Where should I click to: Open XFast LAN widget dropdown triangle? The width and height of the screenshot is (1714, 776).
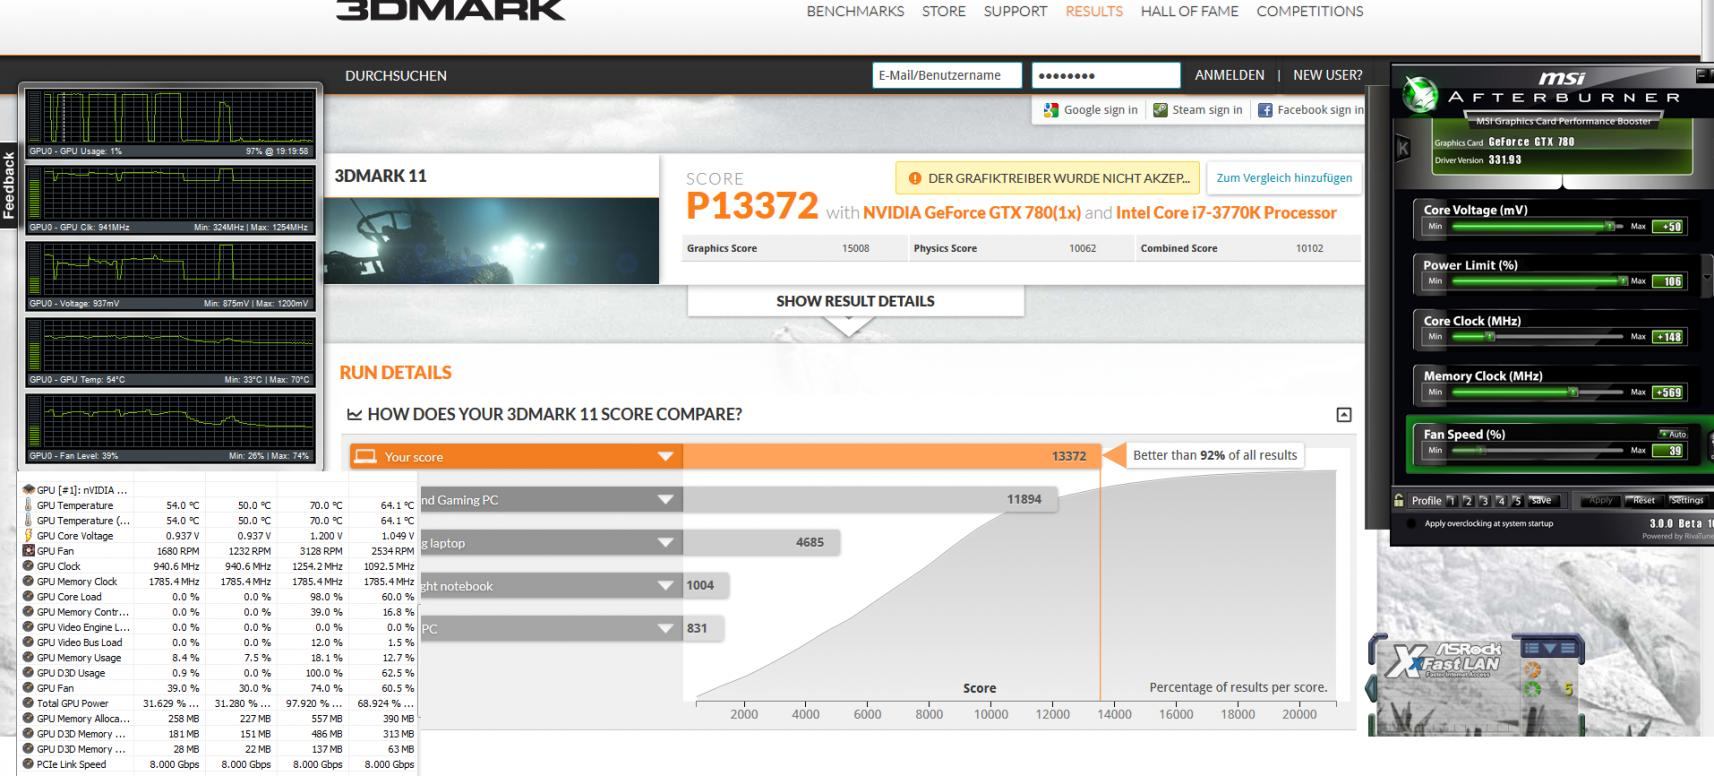tap(1550, 648)
